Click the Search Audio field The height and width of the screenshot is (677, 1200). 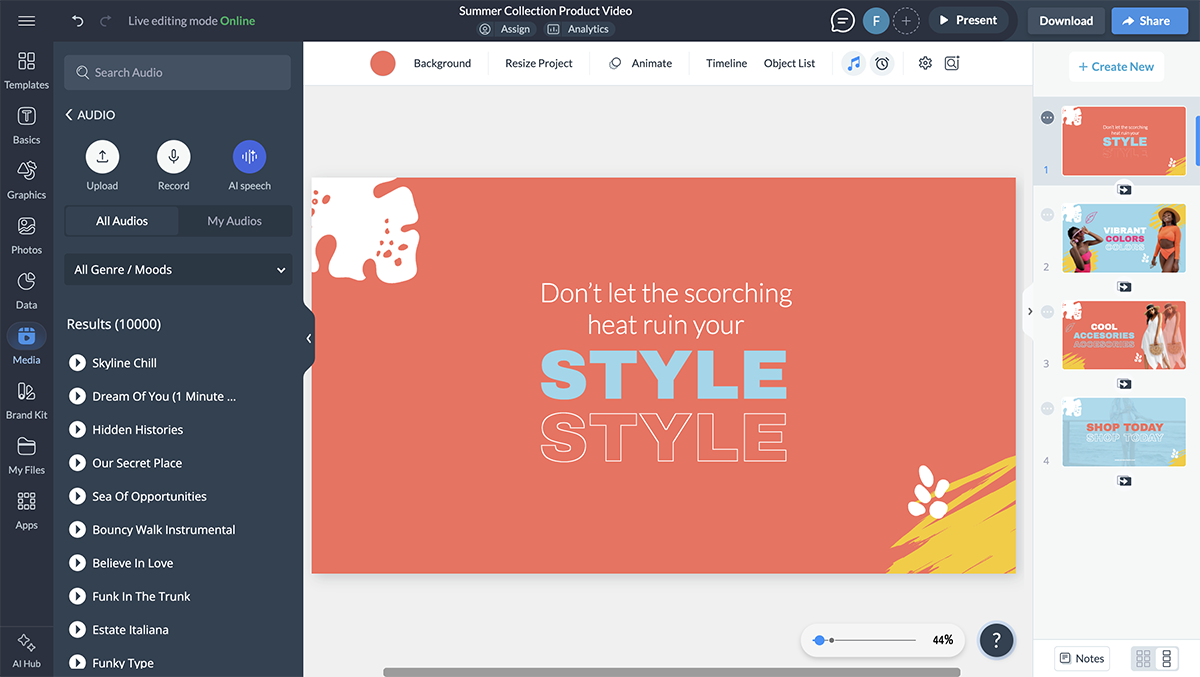click(x=178, y=72)
